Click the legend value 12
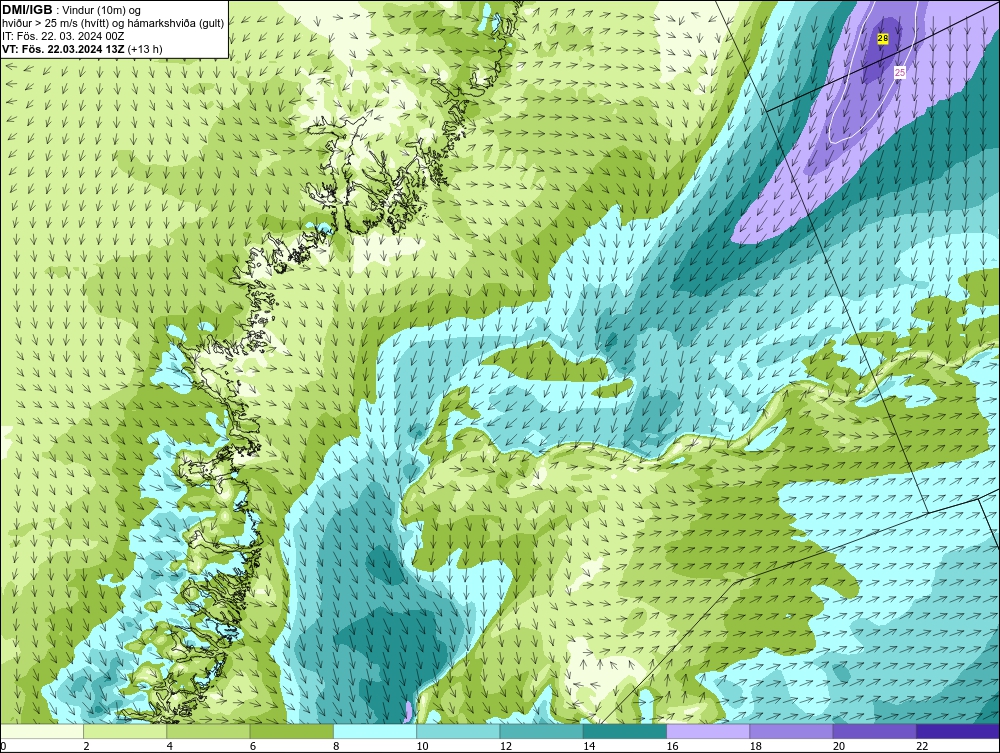1000x753 pixels. coord(506,747)
